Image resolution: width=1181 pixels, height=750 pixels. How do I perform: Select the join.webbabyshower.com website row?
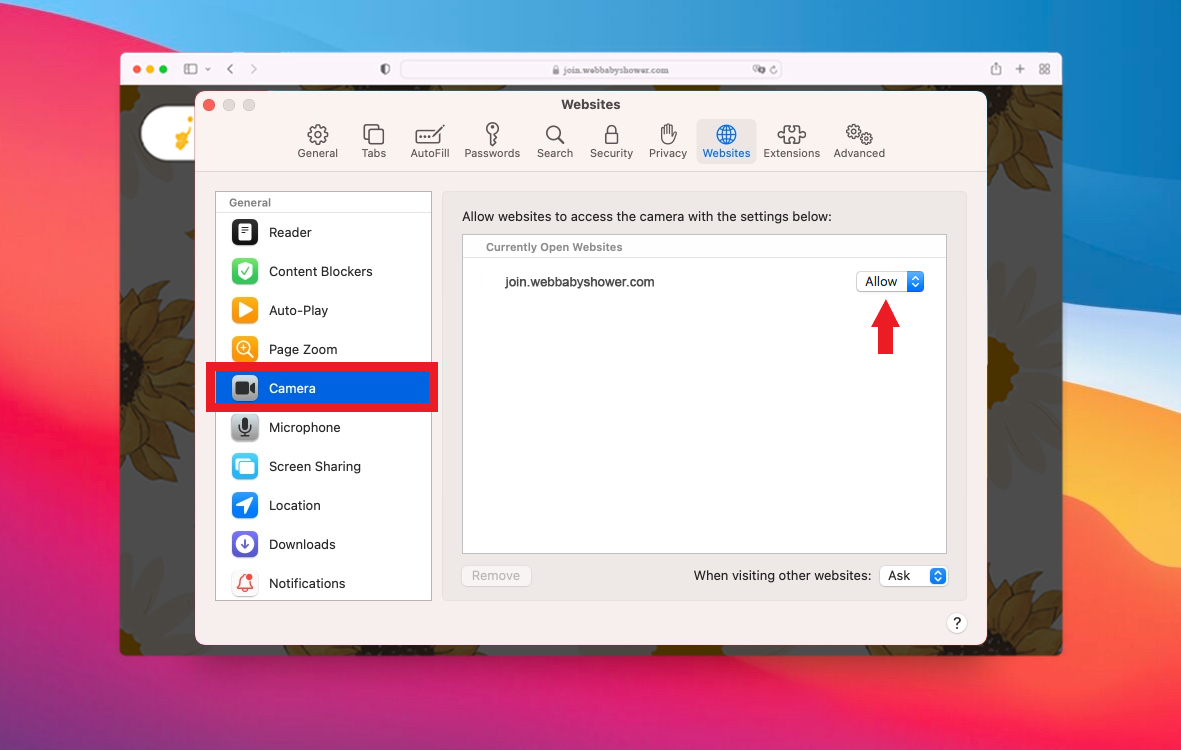(704, 282)
